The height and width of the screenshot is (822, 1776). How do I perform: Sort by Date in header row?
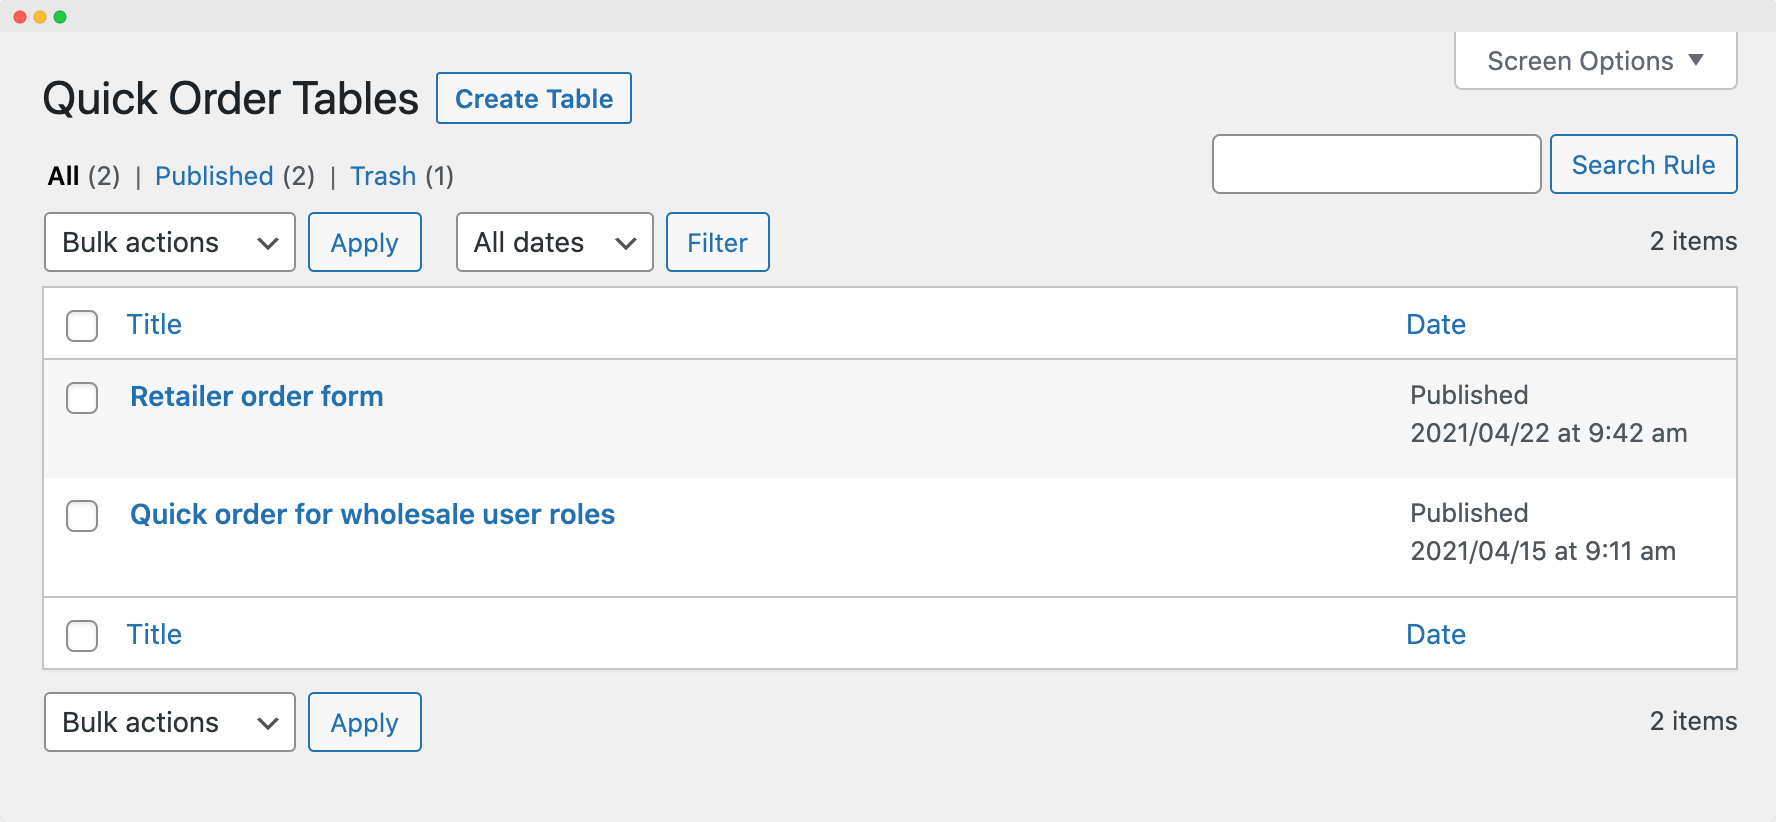click(1435, 324)
